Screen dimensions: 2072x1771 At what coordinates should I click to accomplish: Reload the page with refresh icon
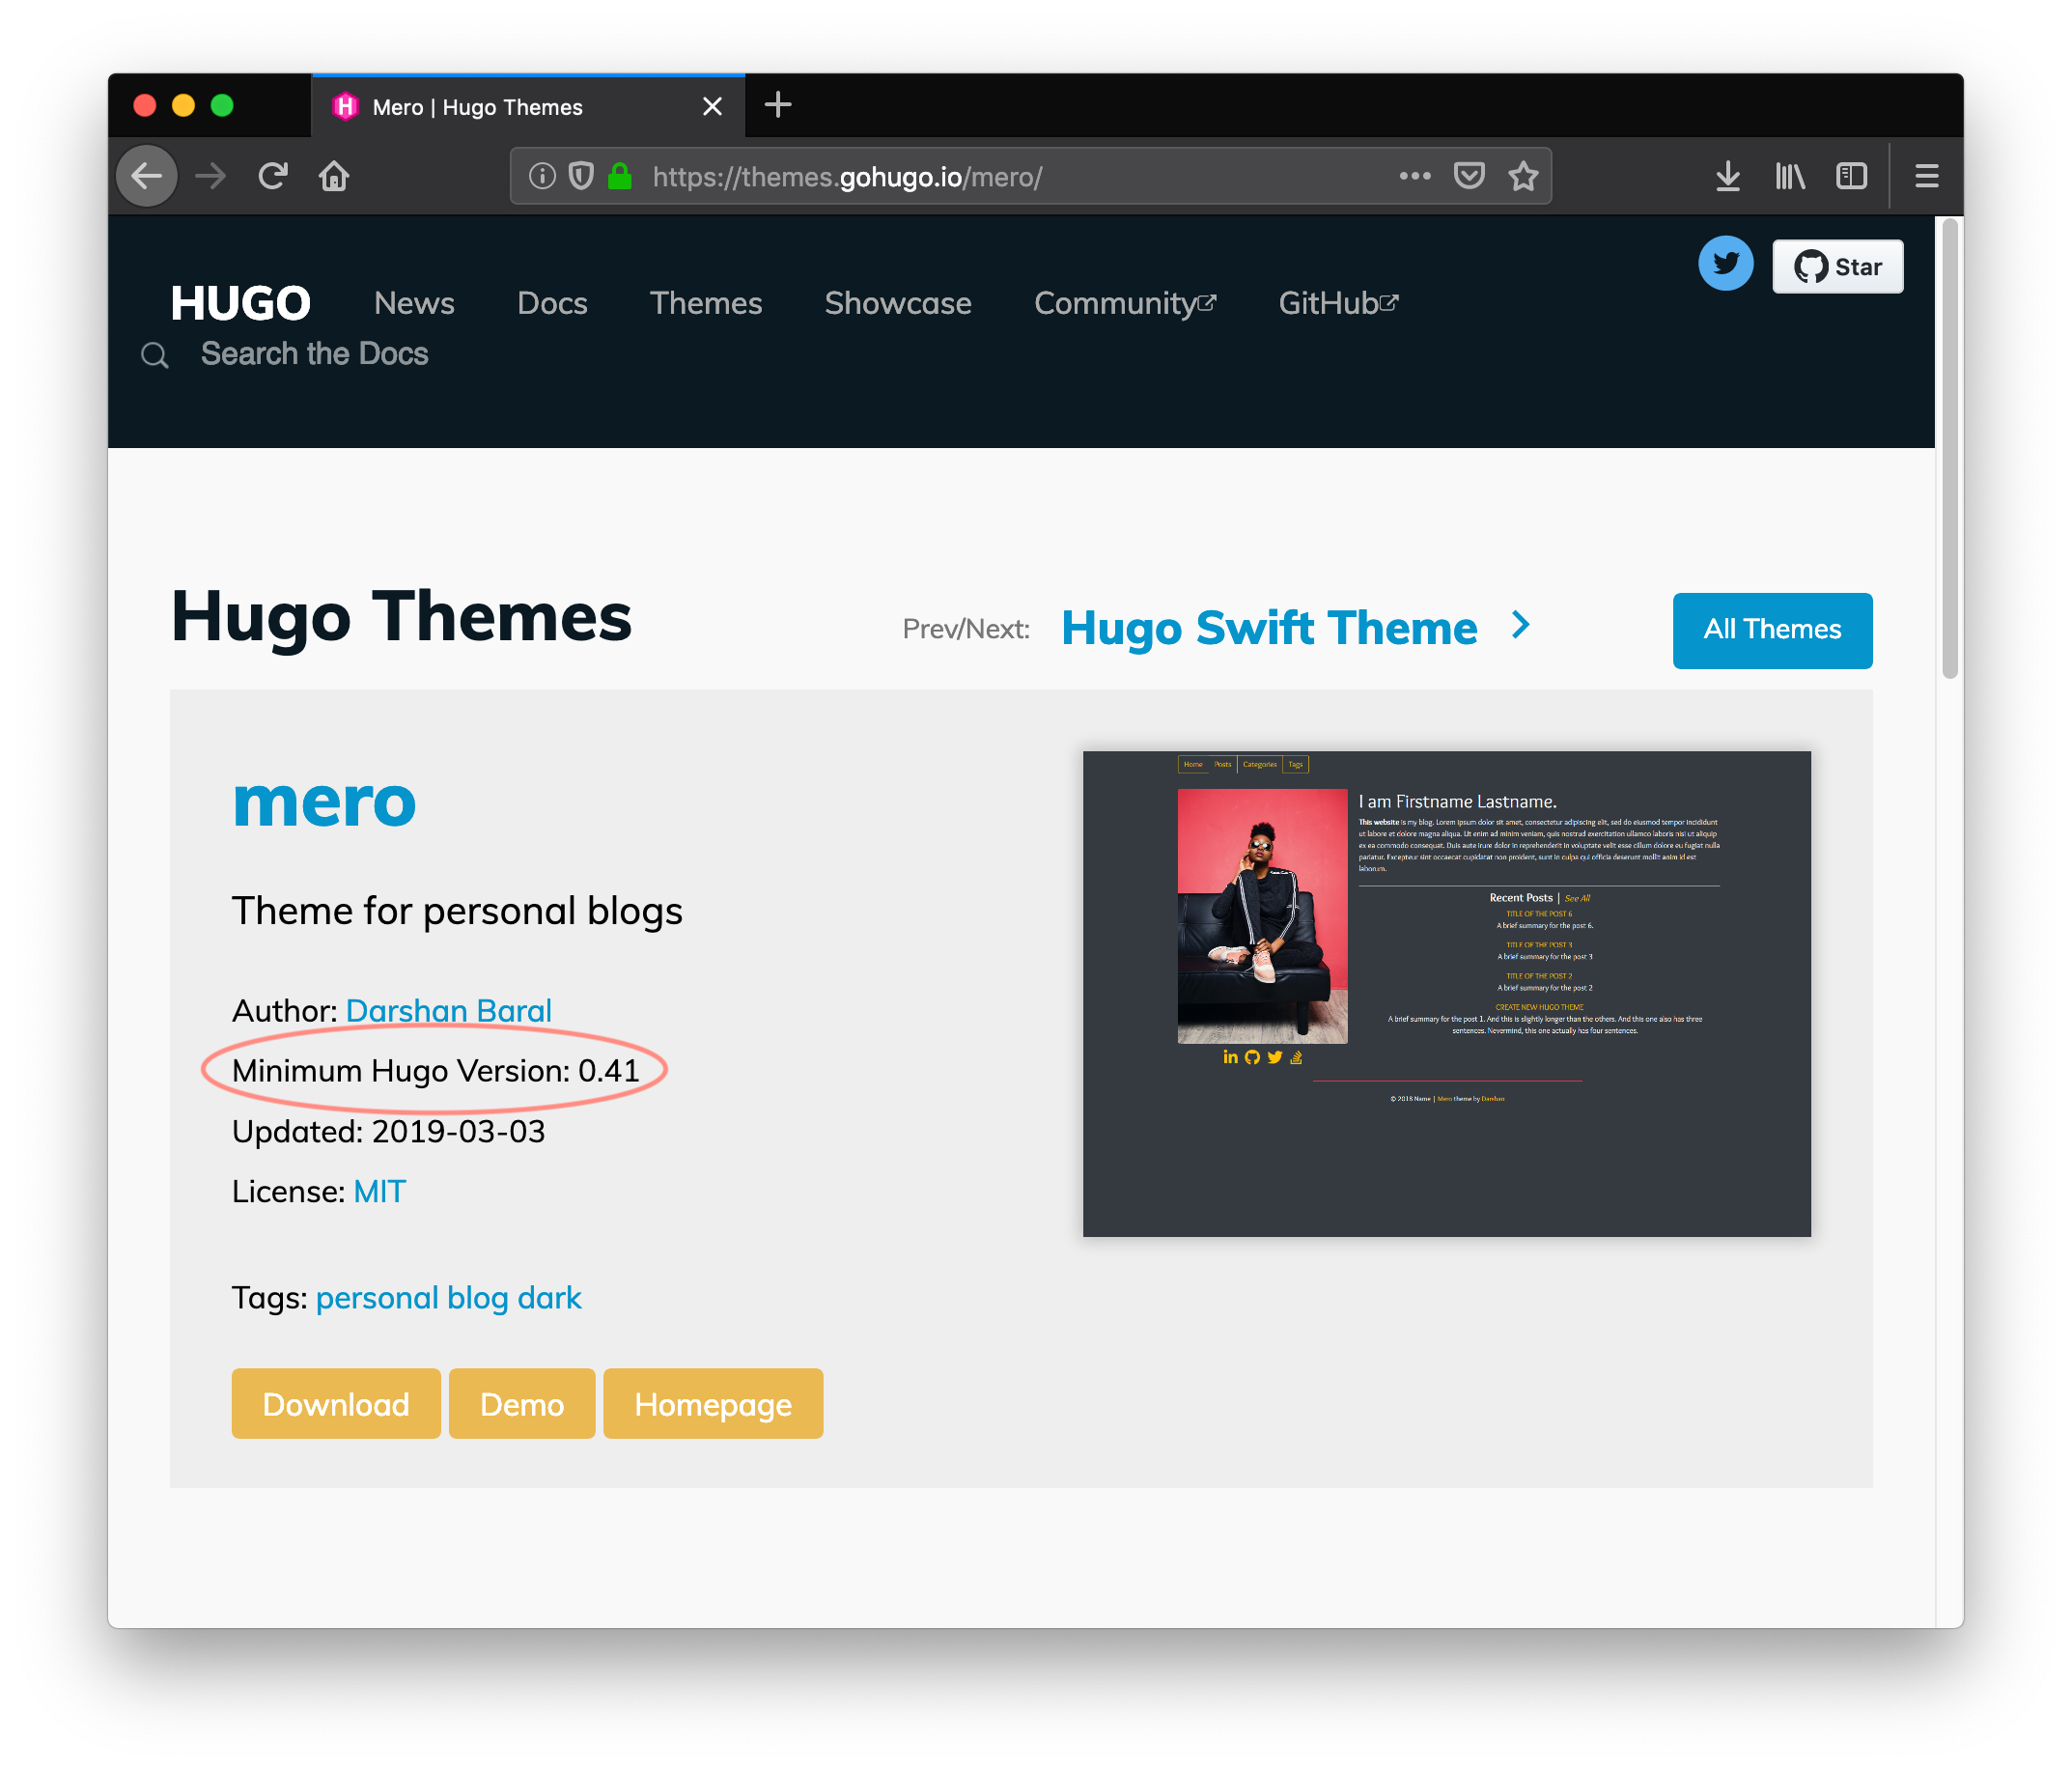(x=273, y=177)
